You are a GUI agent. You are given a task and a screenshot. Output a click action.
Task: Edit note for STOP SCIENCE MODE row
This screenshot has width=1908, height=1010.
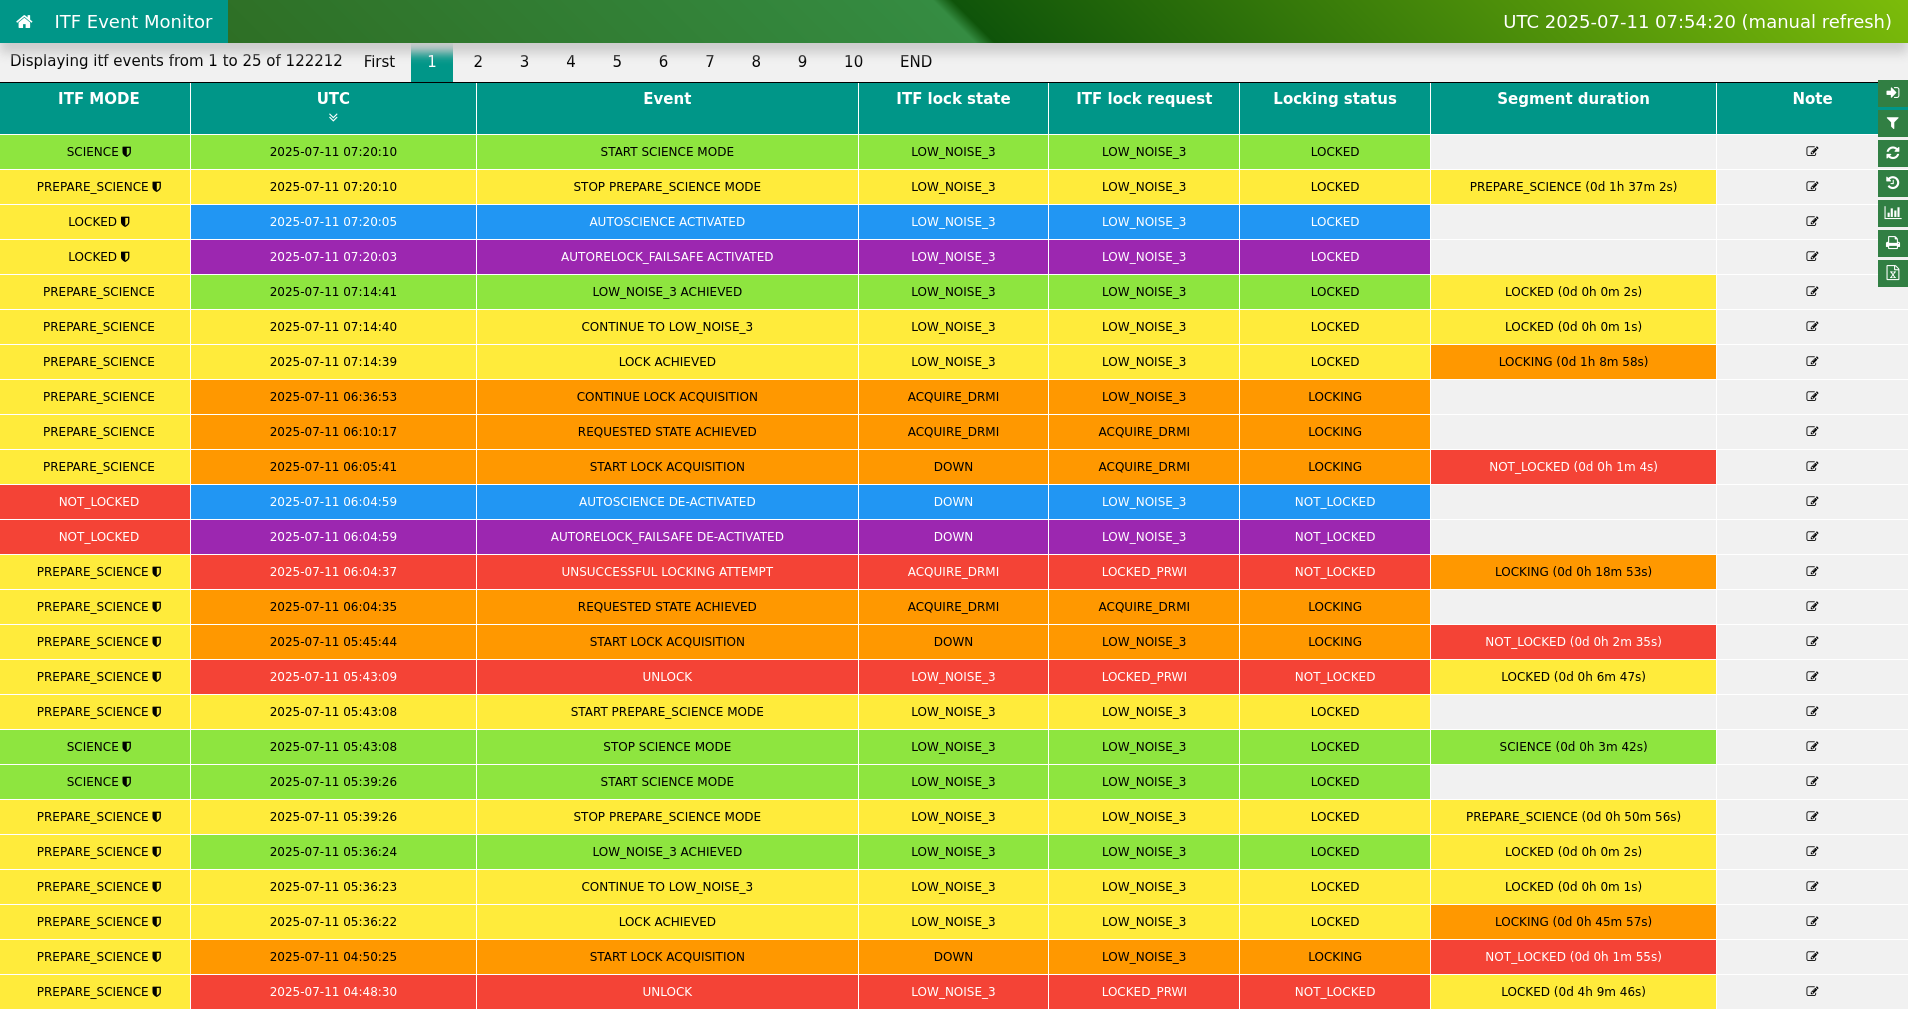[x=1812, y=747]
